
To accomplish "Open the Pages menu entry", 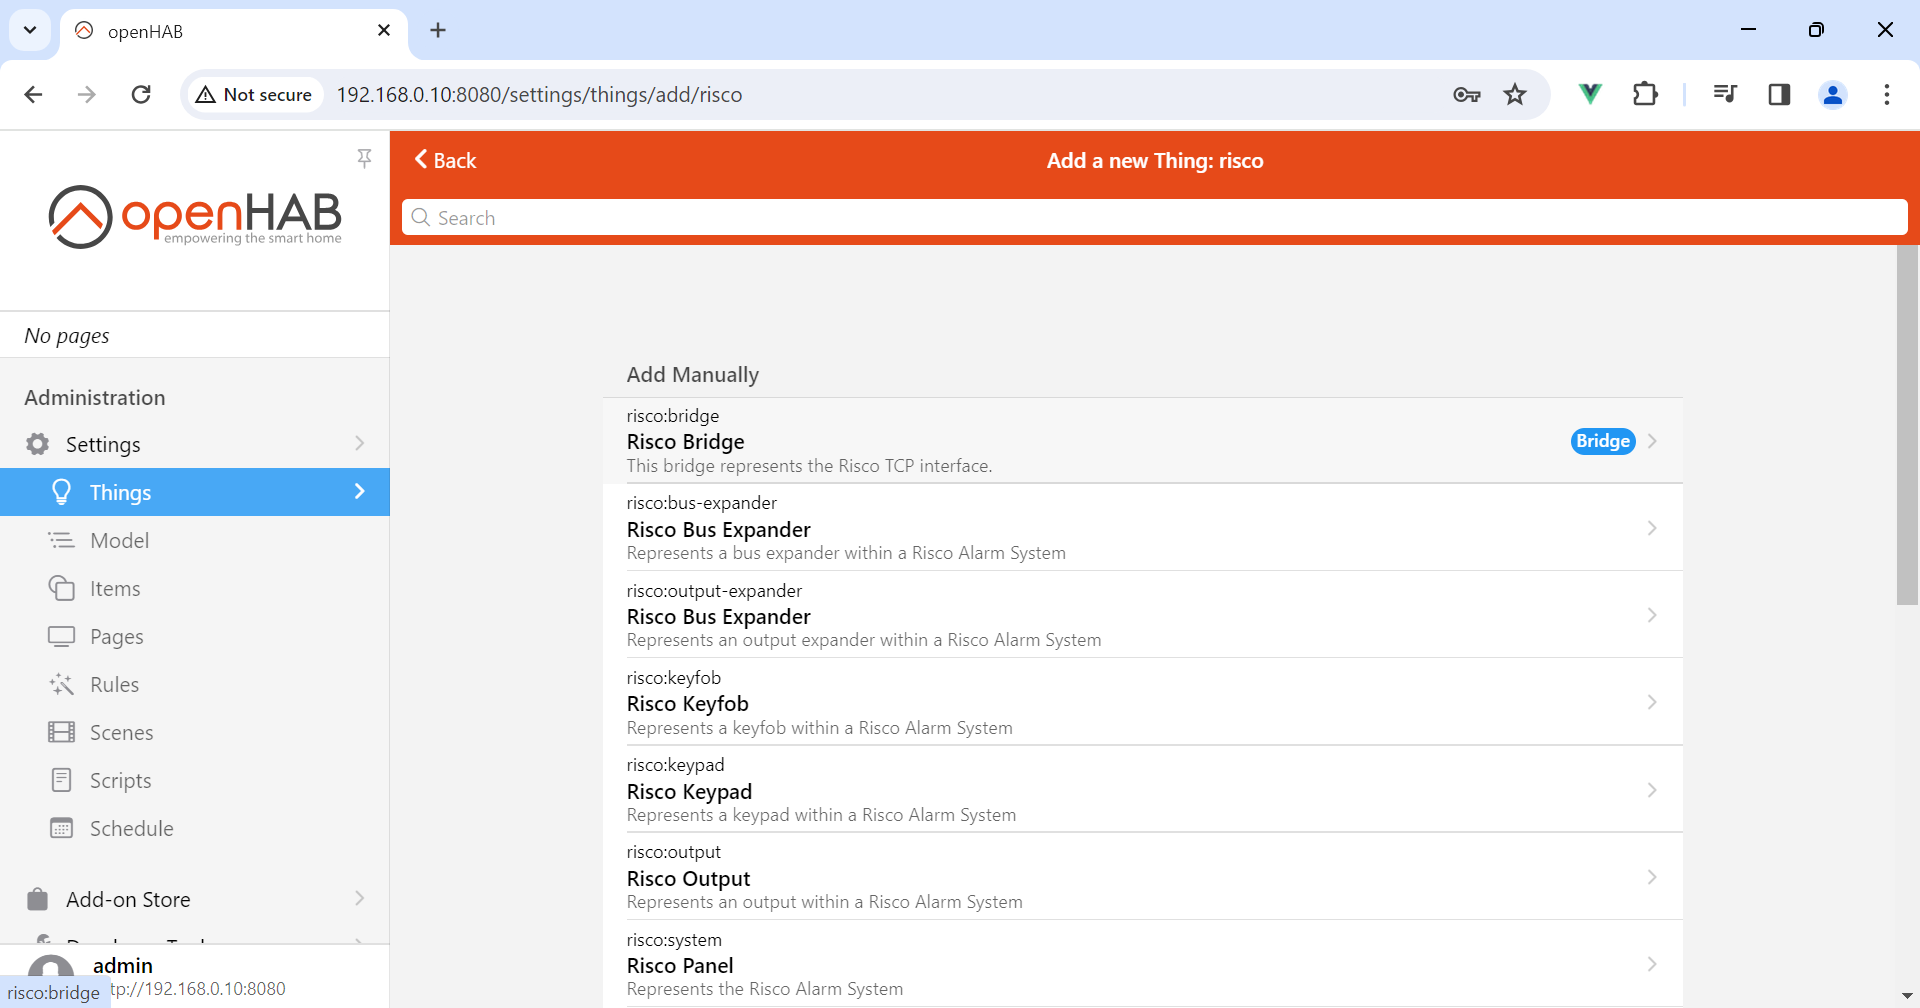I will [x=116, y=636].
